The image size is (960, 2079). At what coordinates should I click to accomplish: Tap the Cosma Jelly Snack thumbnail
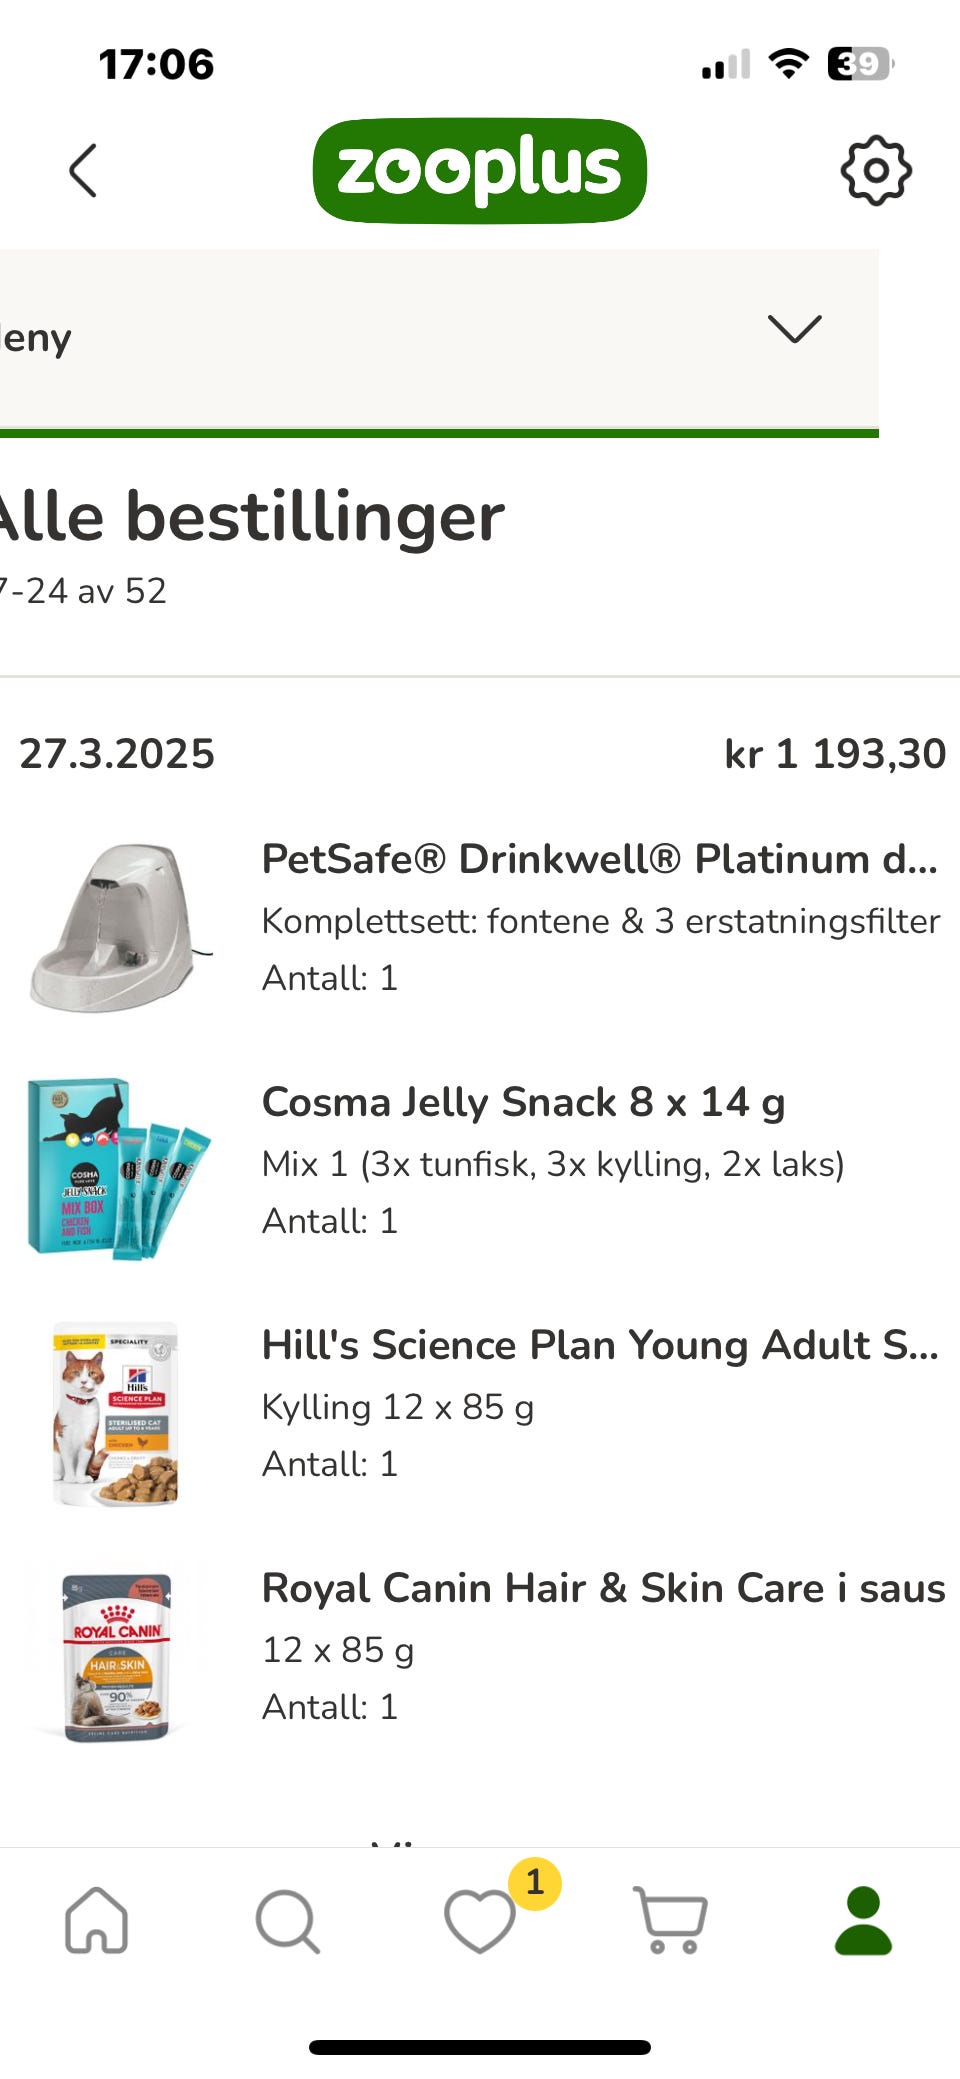[x=117, y=1168]
